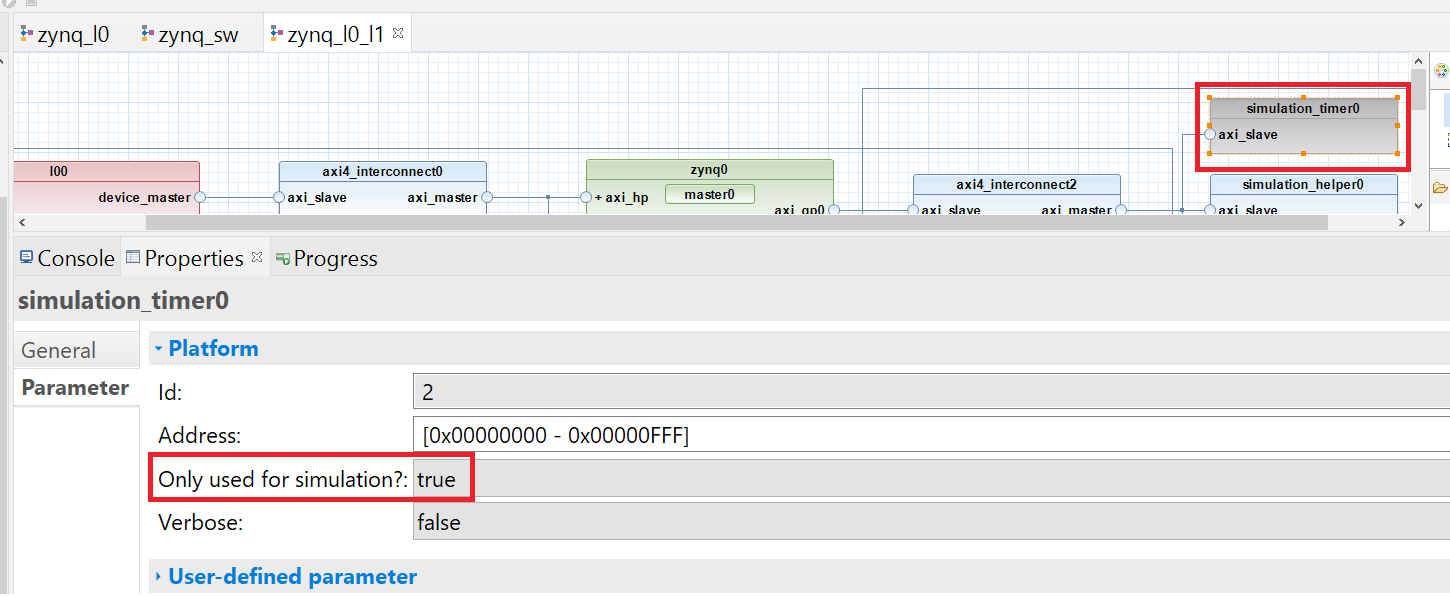Collapse the Platform section
This screenshot has height=596, width=1450.
(x=158, y=349)
